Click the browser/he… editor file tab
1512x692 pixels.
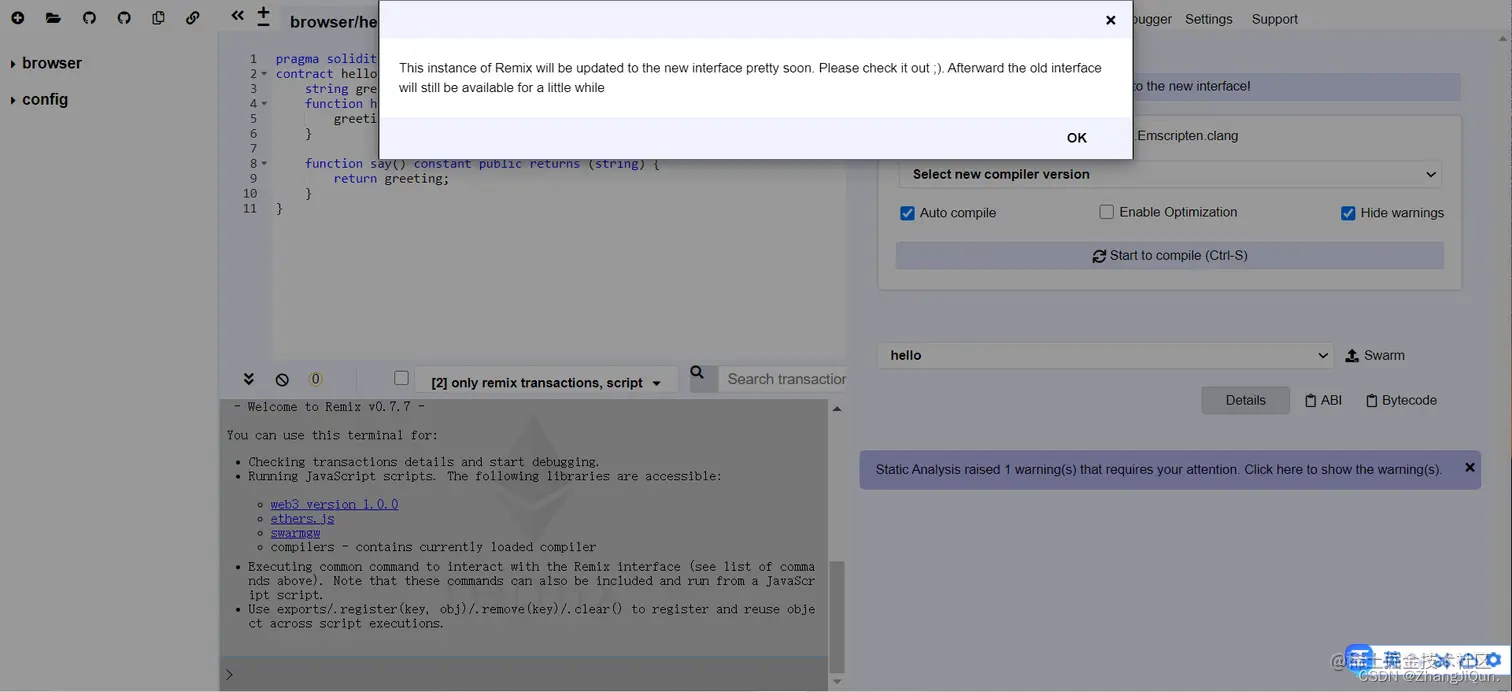coord(334,22)
